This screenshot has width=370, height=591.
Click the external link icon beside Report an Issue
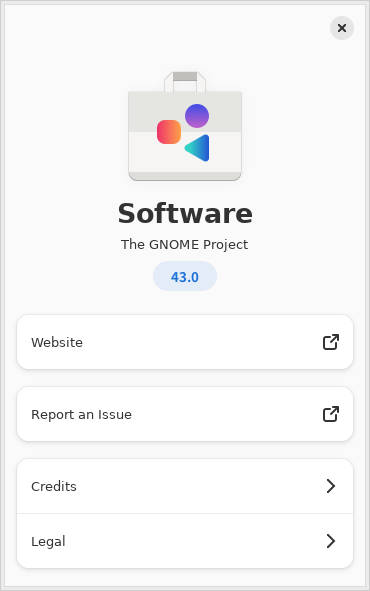[x=331, y=414]
